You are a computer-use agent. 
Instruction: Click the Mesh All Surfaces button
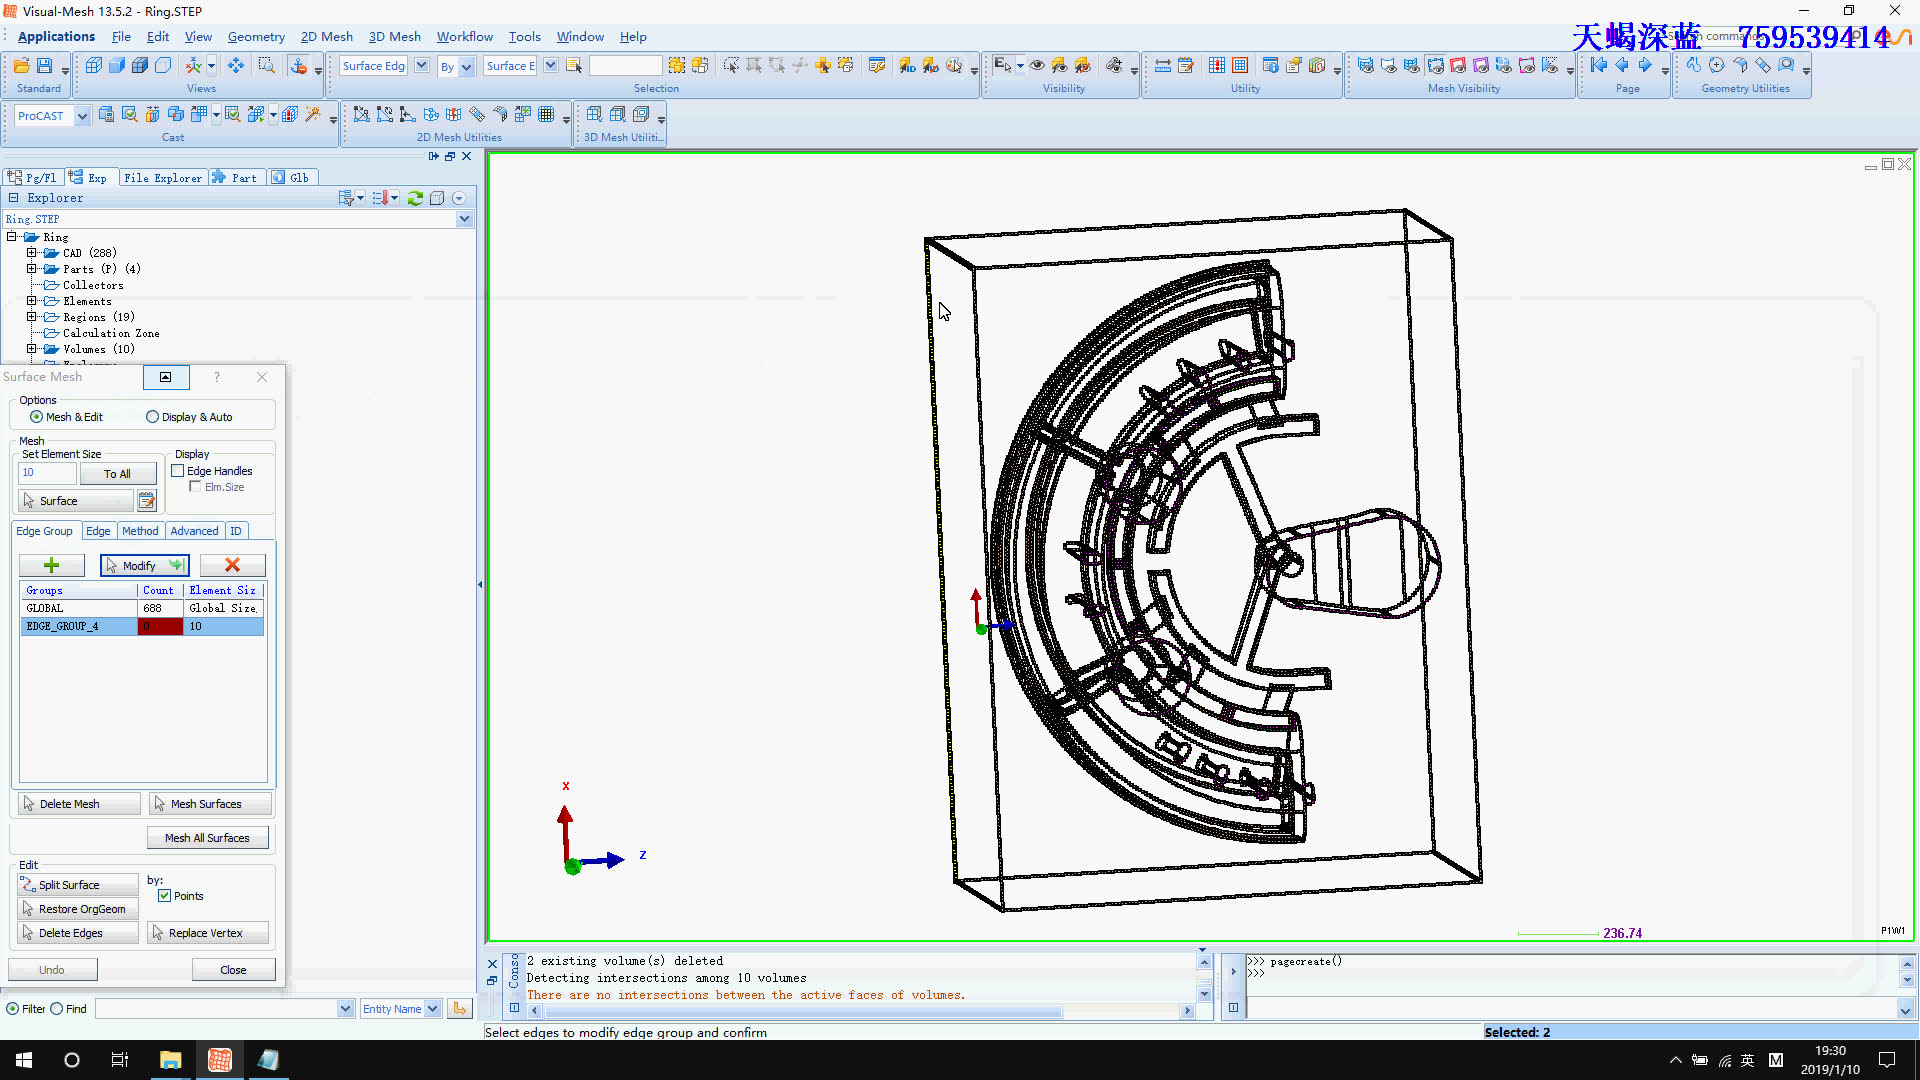[x=207, y=838]
